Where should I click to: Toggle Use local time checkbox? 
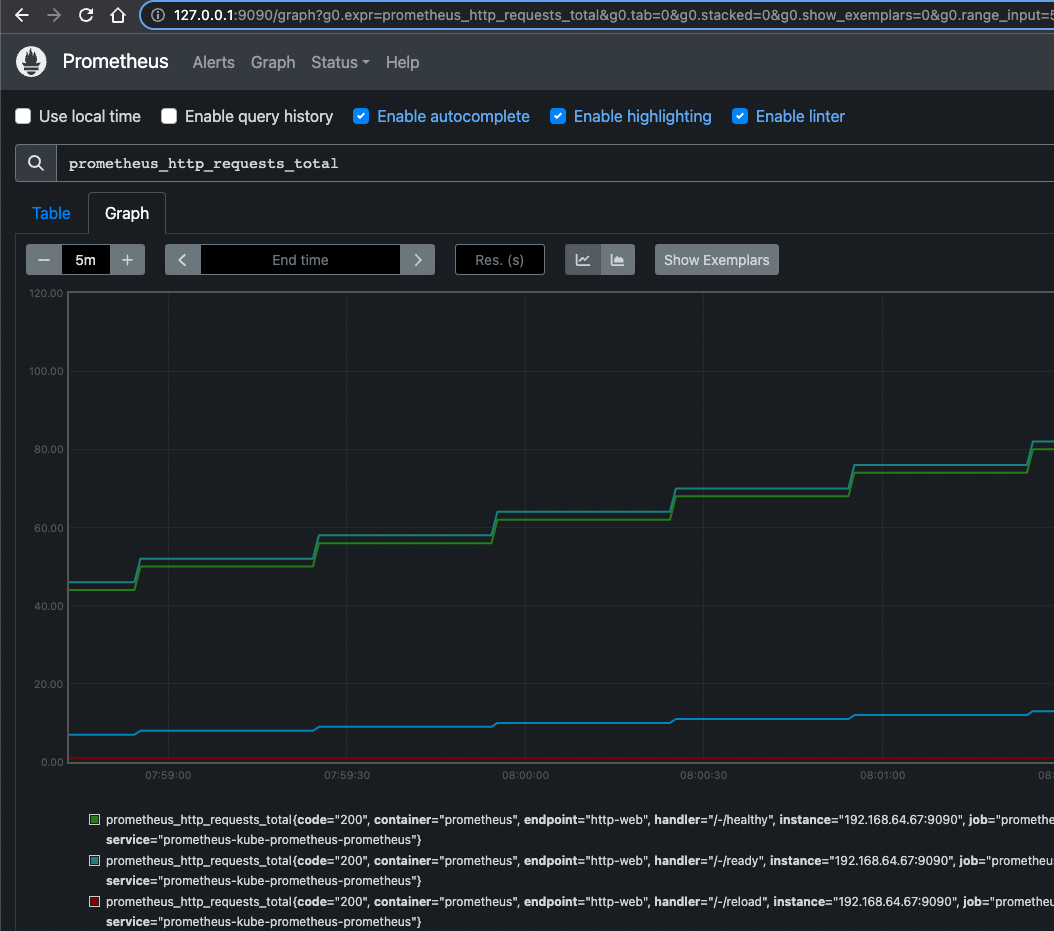pos(24,116)
